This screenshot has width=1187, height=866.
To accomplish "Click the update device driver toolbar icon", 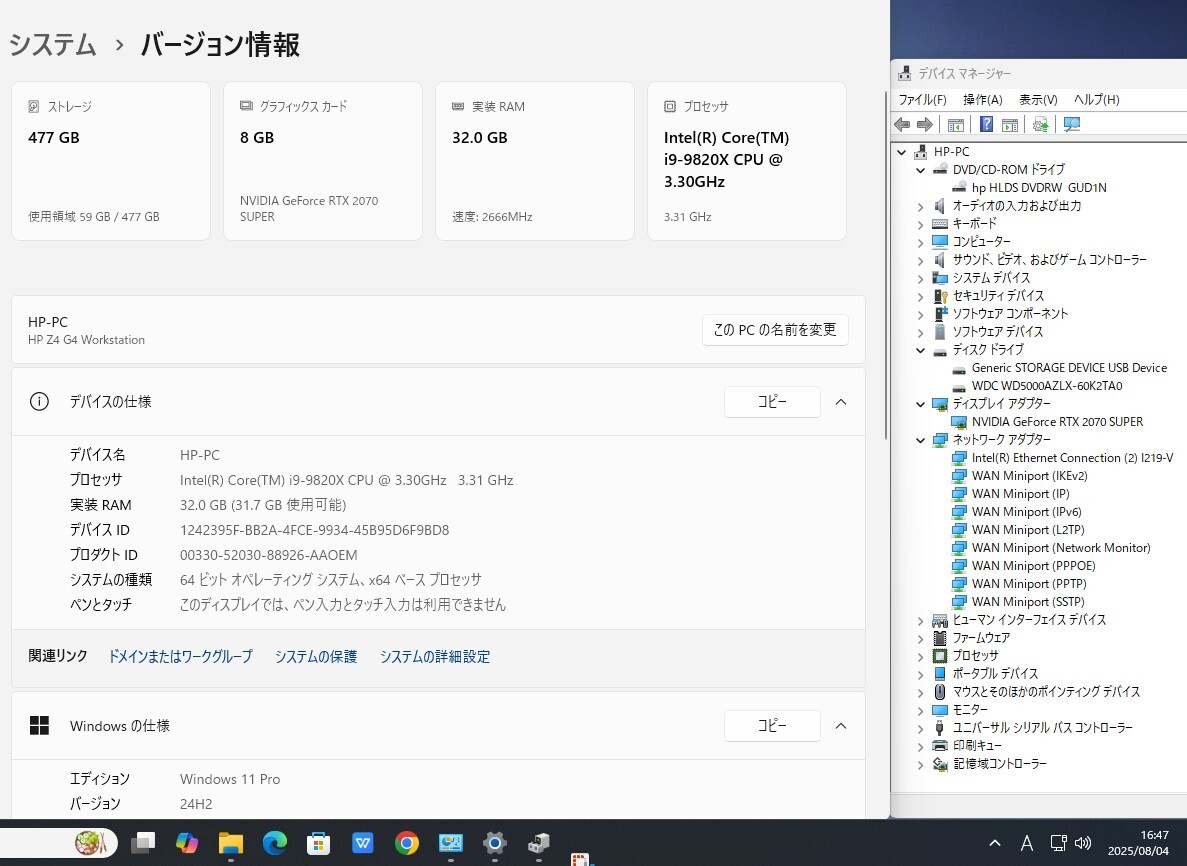I will click(x=1041, y=125).
